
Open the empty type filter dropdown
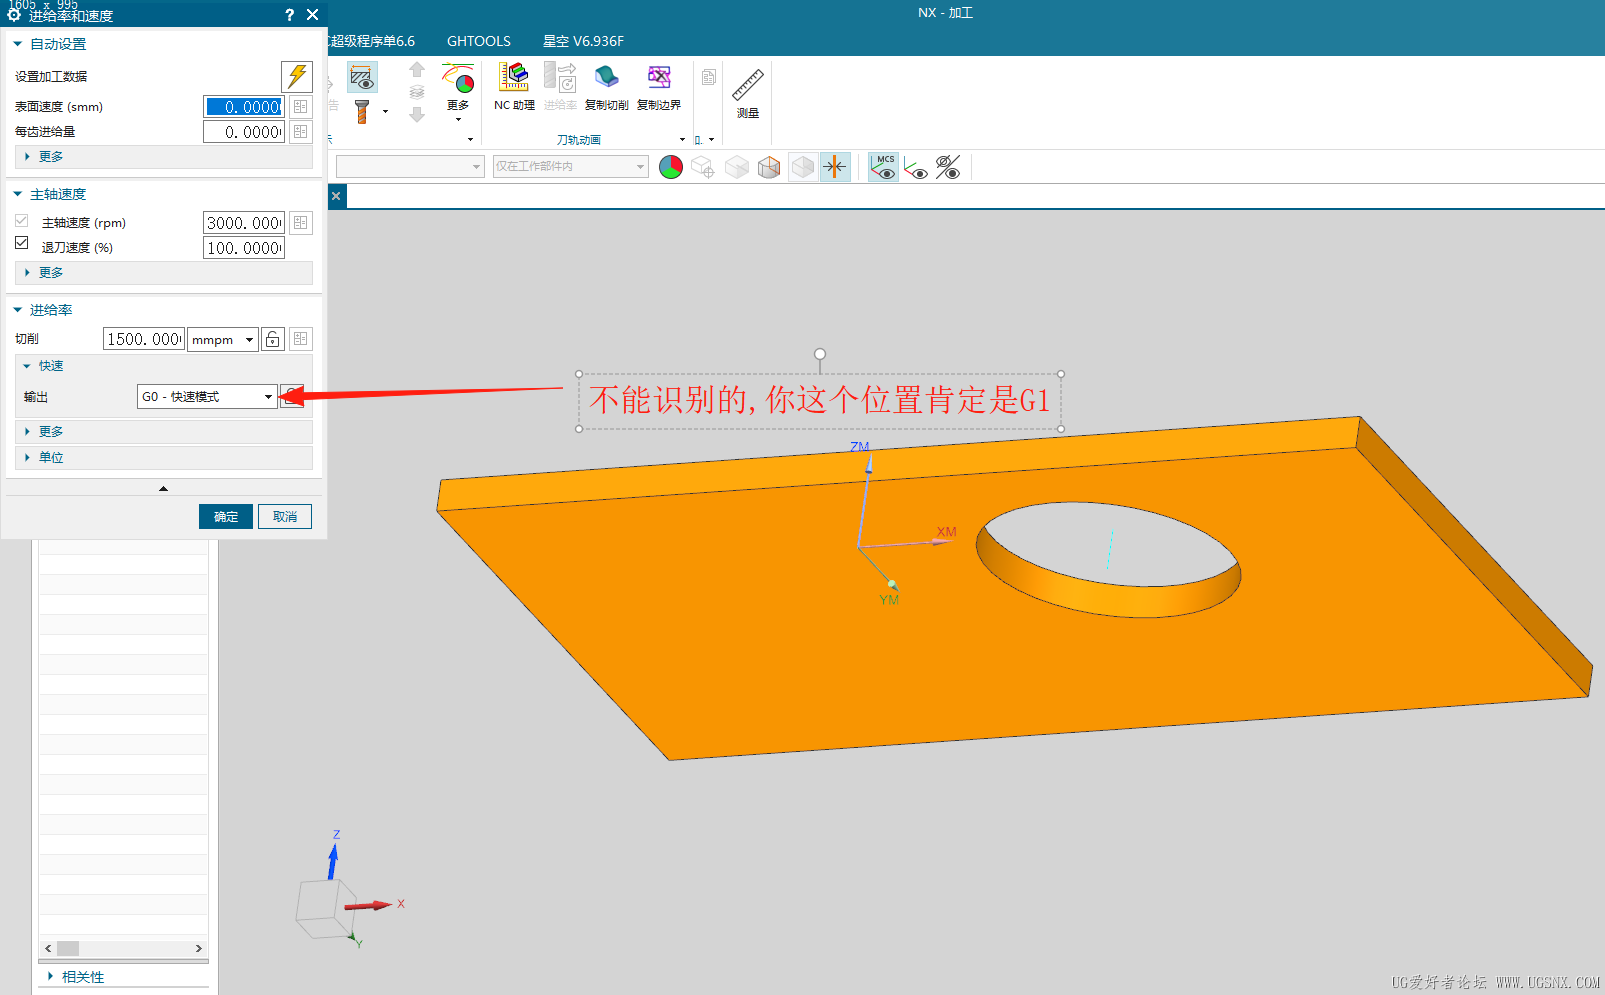[410, 167]
